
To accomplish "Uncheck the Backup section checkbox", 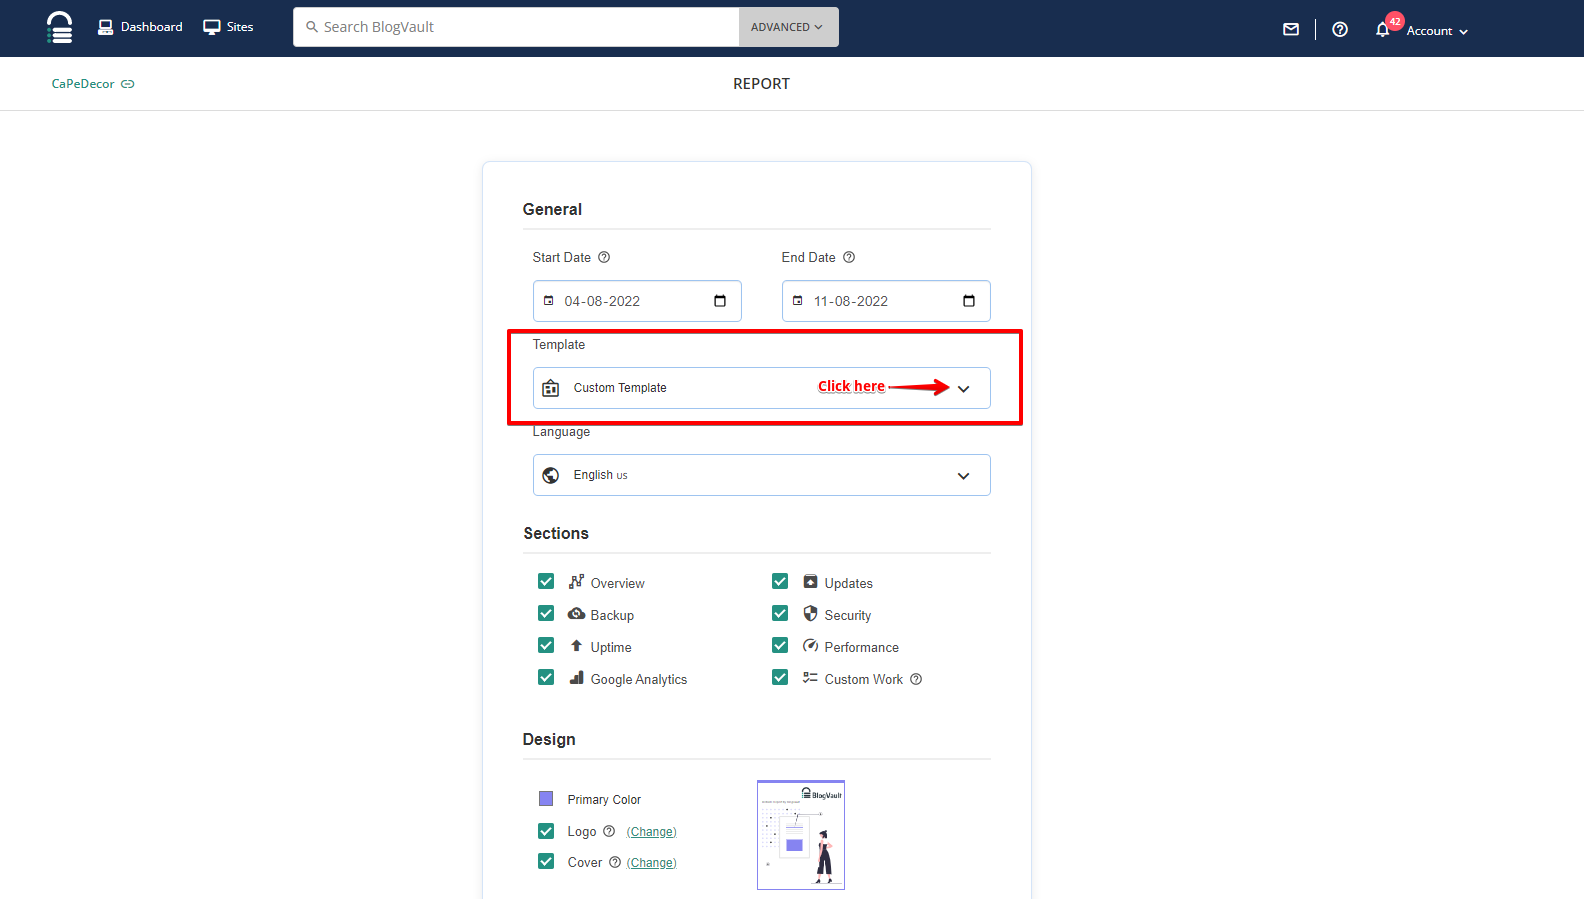I will tap(546, 614).
